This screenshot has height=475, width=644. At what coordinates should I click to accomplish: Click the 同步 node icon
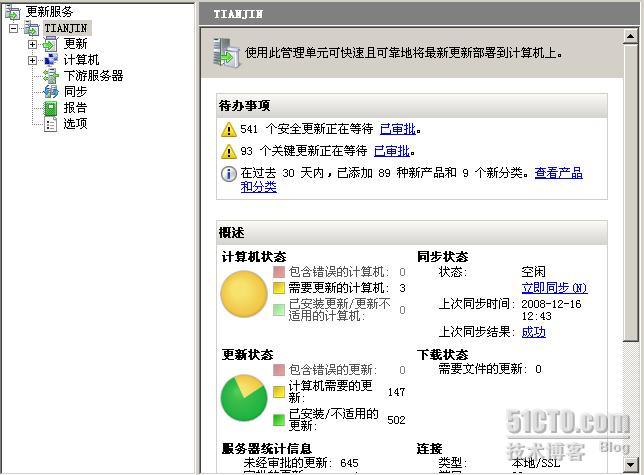[51, 92]
